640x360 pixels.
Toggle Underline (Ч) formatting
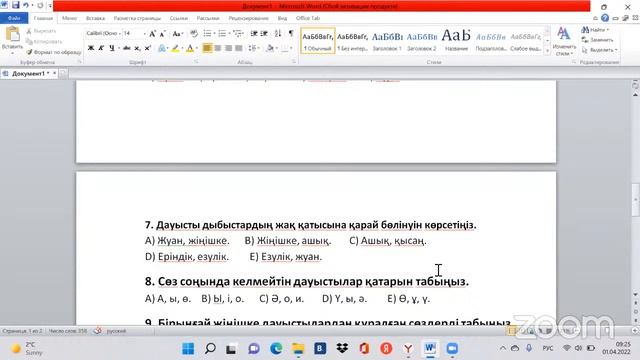111,48
